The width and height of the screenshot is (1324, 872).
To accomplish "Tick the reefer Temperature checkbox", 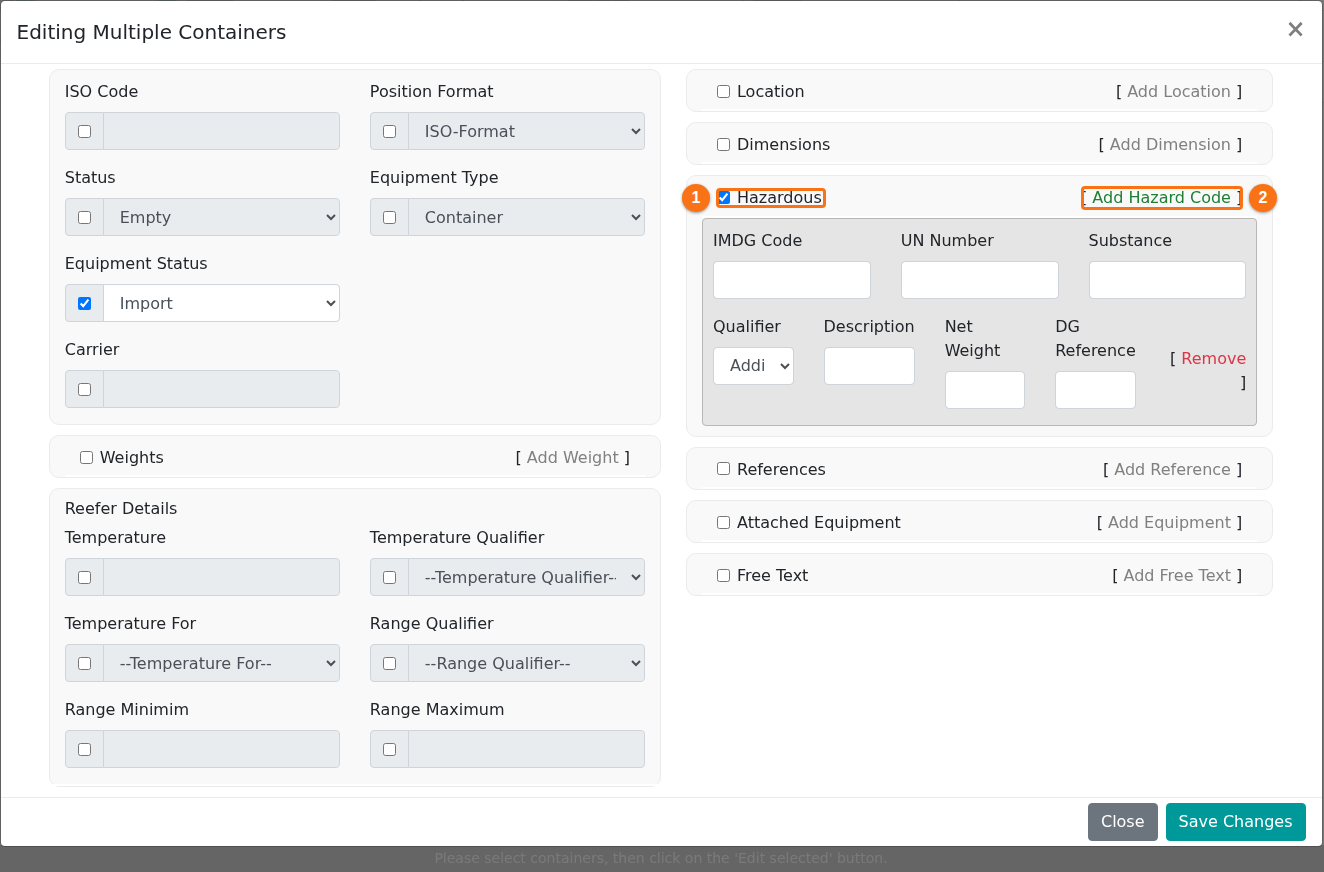I will 84,577.
